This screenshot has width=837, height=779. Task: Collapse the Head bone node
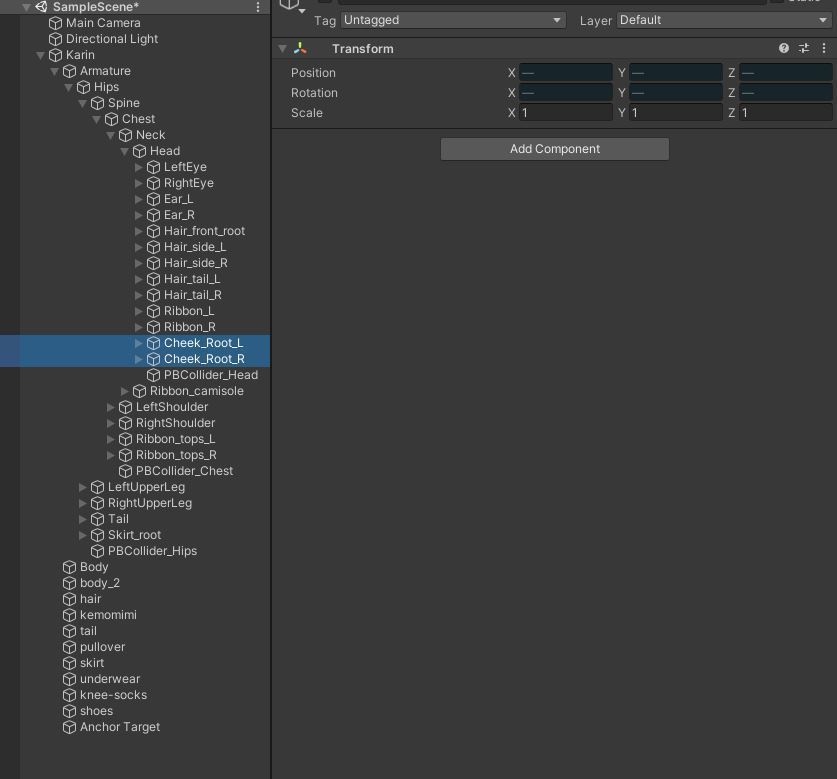click(124, 151)
